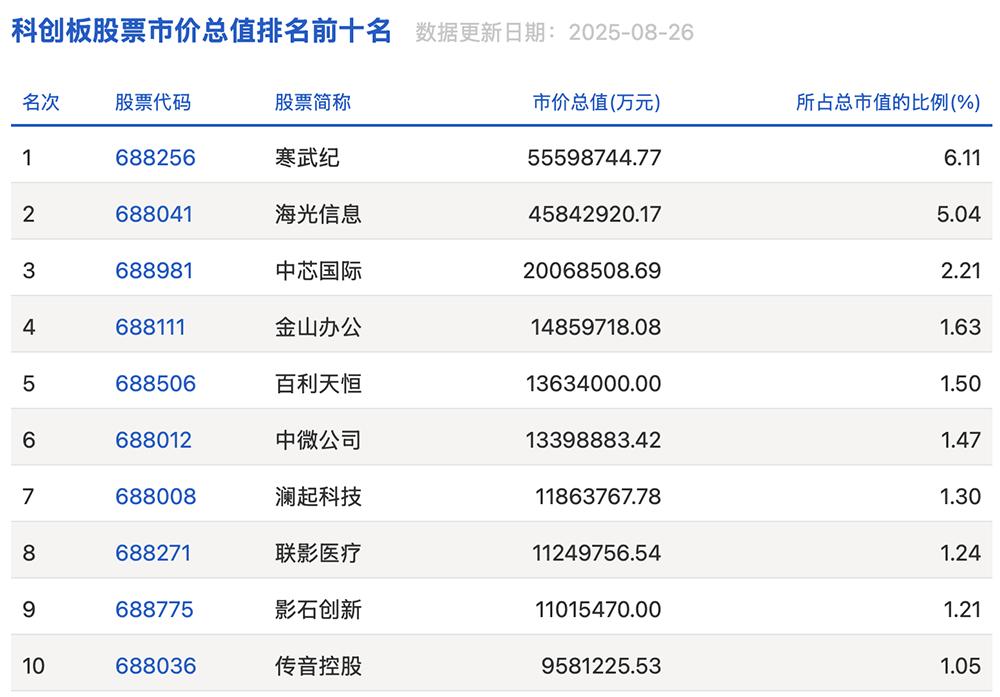Click the 所占总市值的比例(%) column header
This screenshot has width=1000, height=697.
tap(888, 102)
